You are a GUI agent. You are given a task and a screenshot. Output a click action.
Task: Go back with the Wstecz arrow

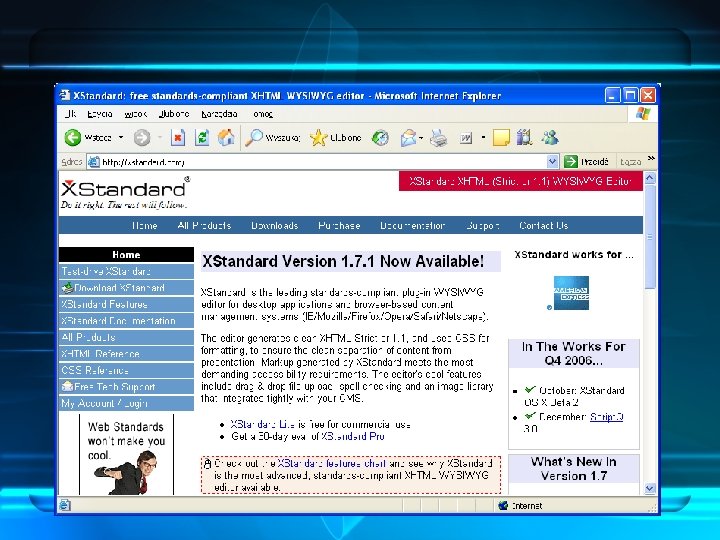pyautogui.click(x=73, y=137)
